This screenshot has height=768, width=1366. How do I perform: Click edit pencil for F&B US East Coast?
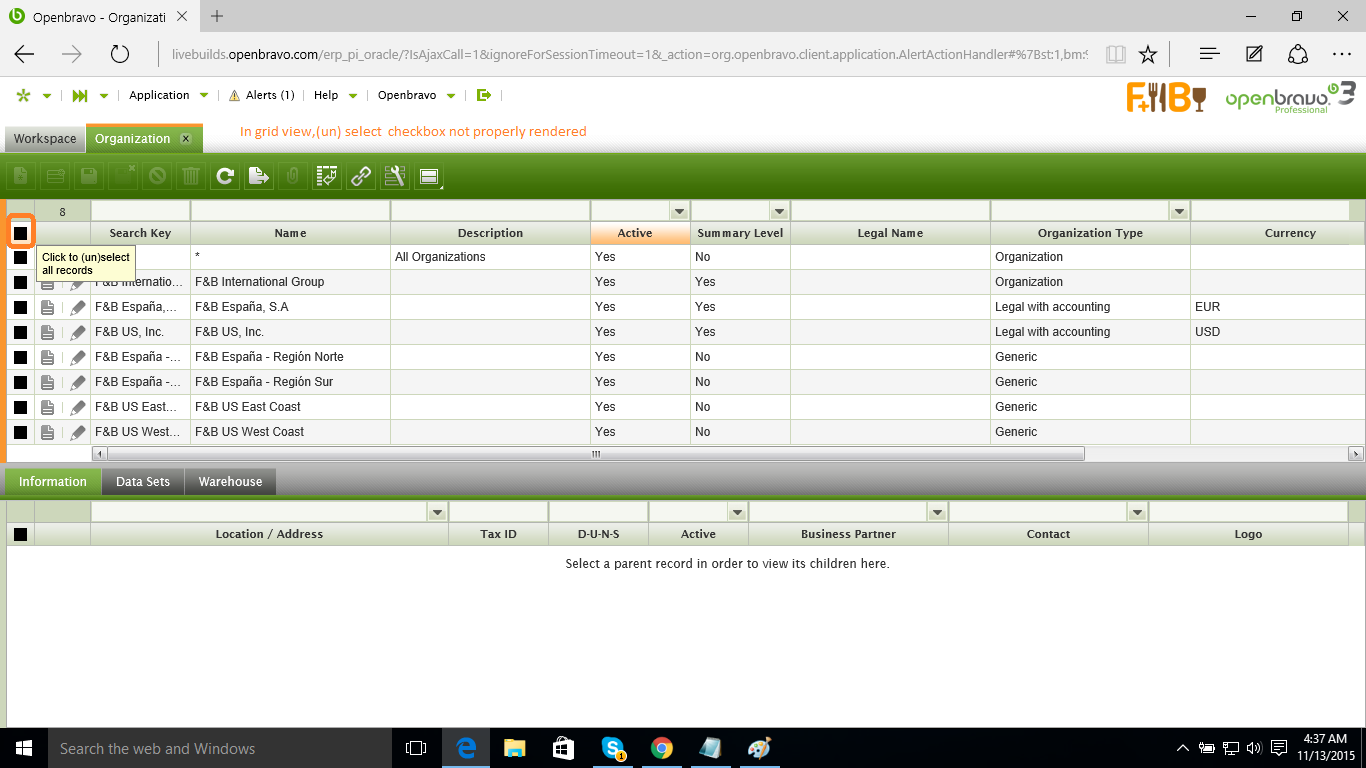pyautogui.click(x=77, y=407)
